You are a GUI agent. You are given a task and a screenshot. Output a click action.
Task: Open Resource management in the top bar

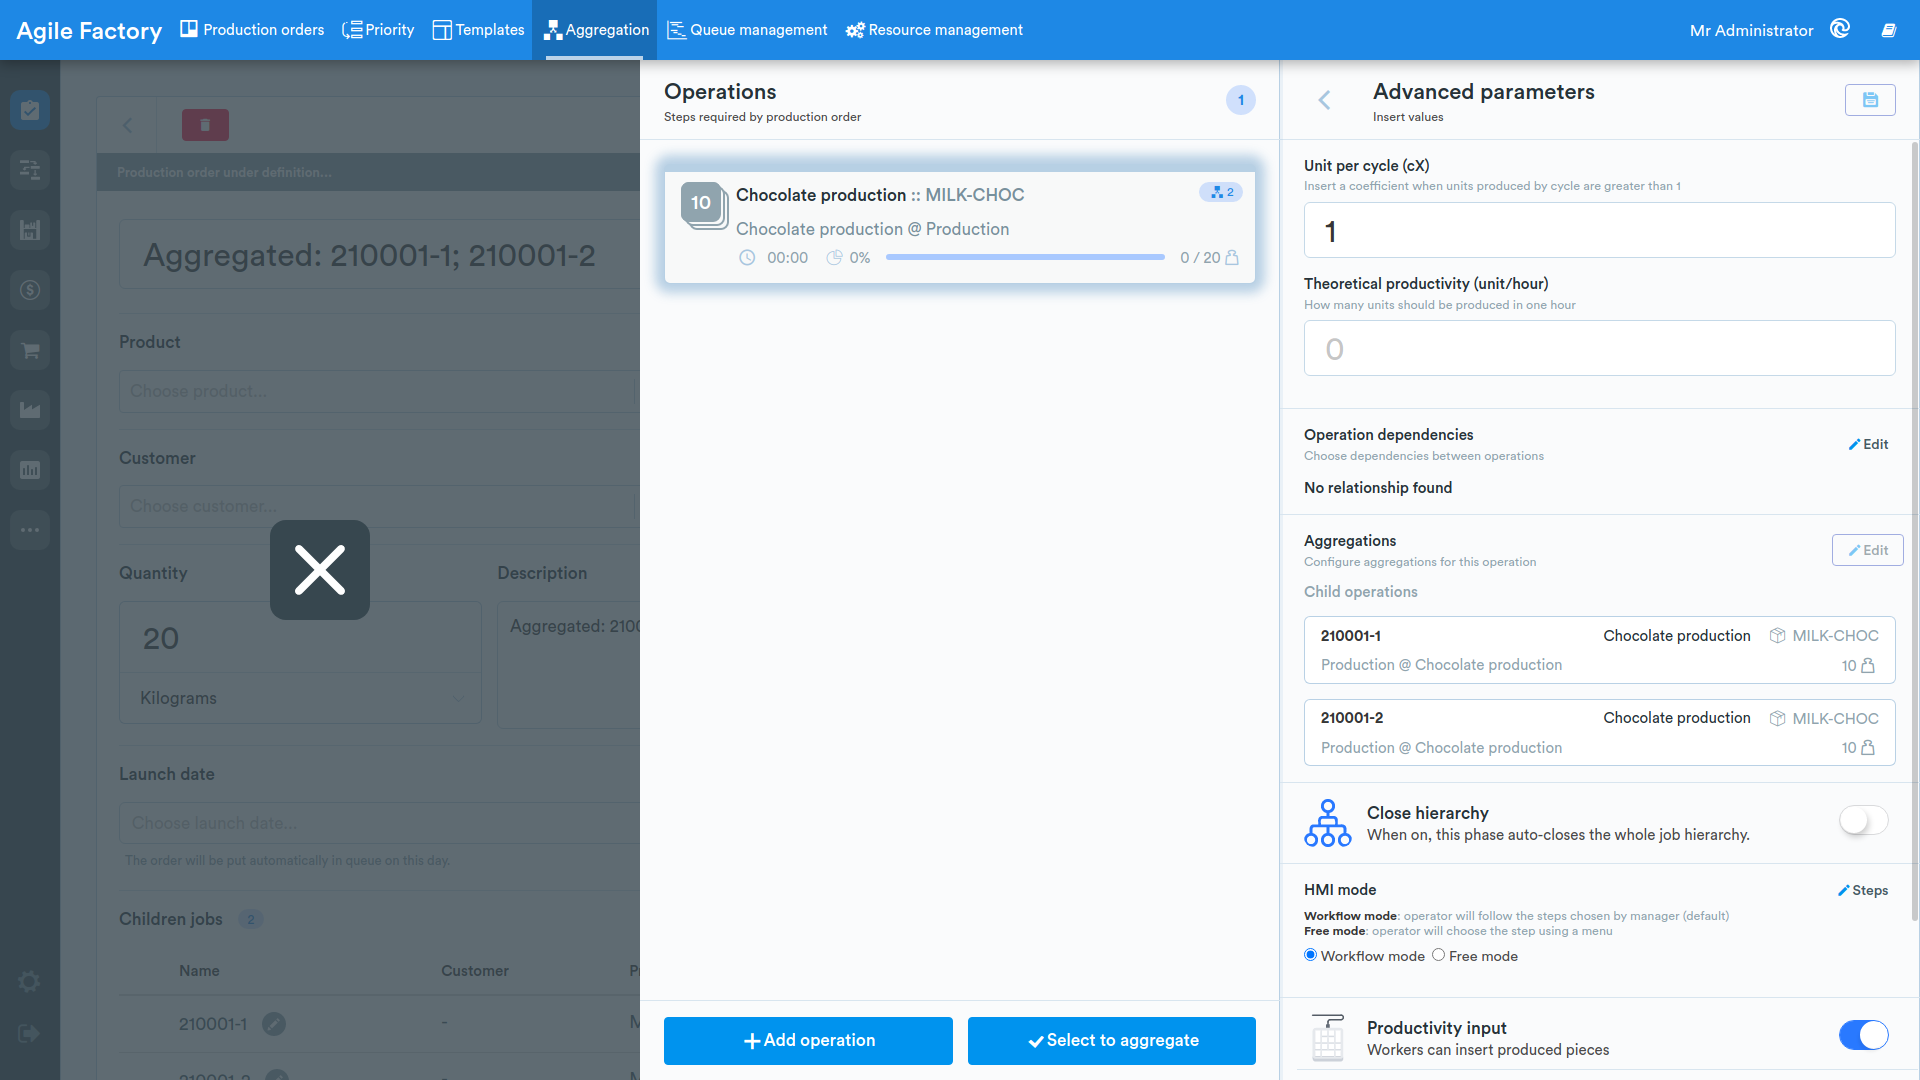tap(934, 30)
